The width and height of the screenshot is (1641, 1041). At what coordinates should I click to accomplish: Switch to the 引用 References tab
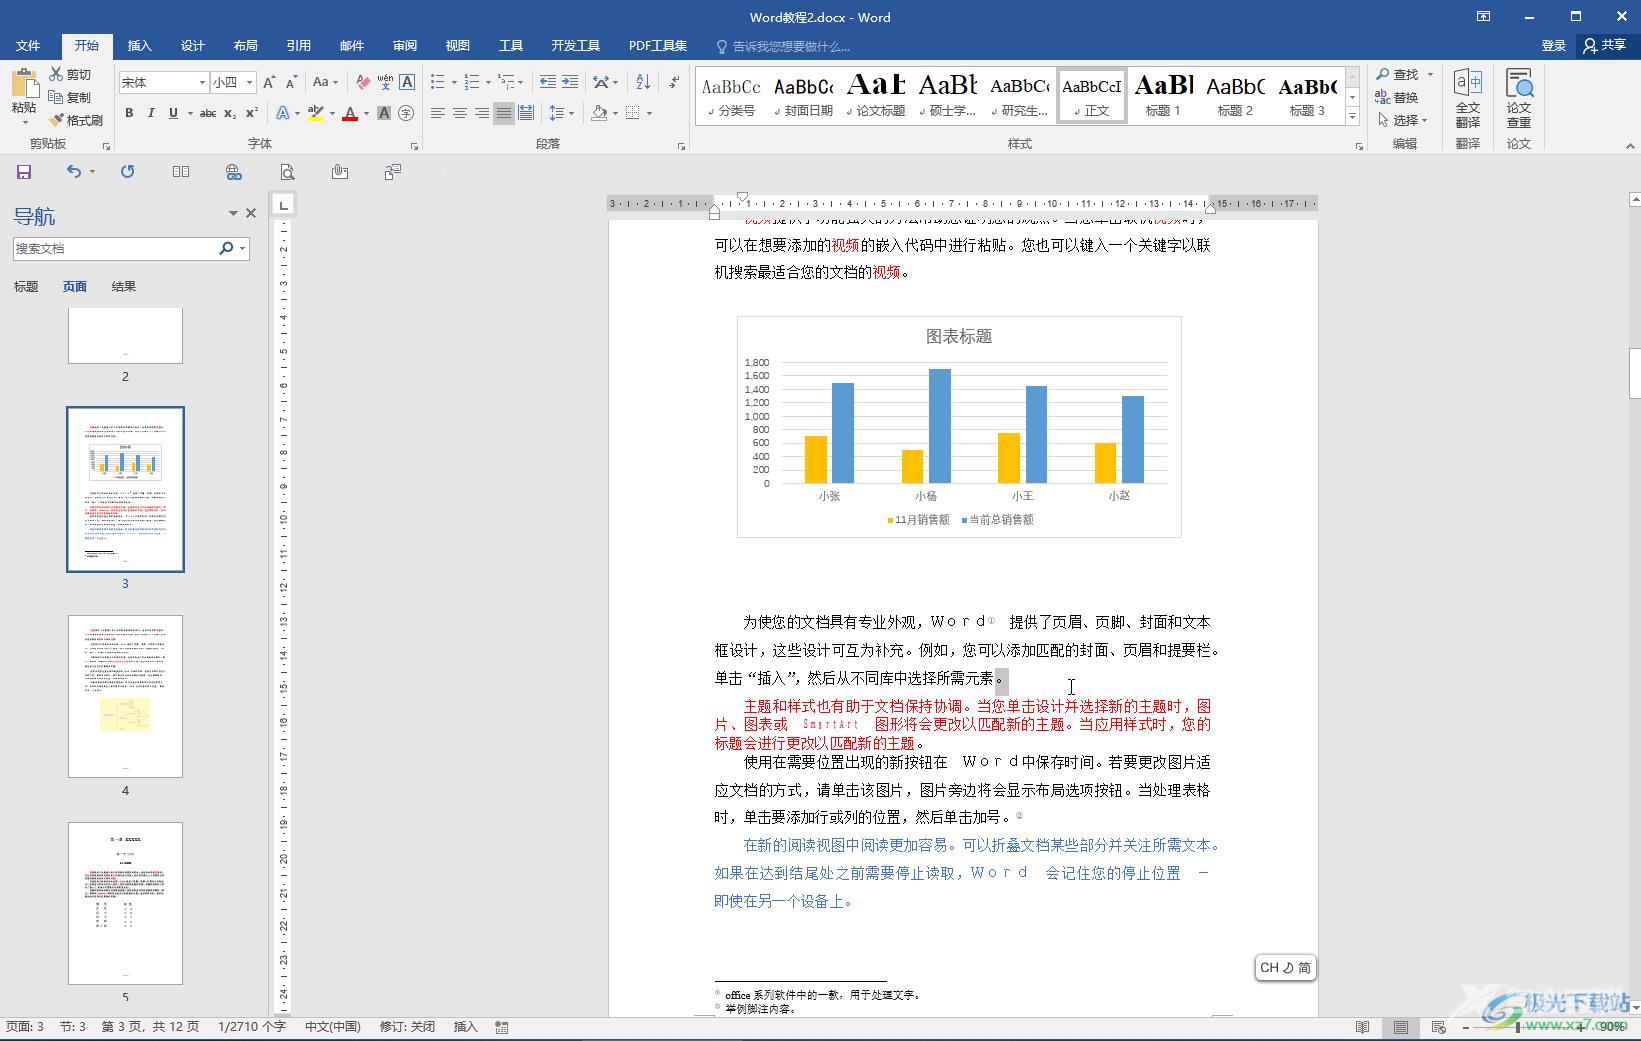298,46
